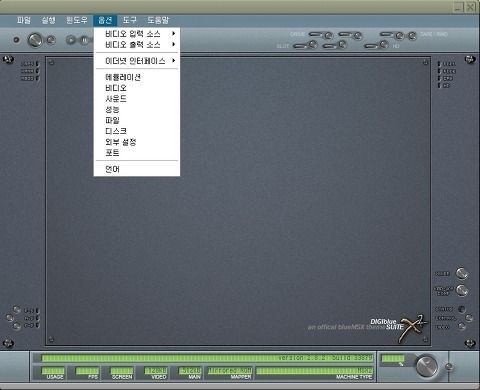Click the upper large knob in right side panel

click(462, 274)
